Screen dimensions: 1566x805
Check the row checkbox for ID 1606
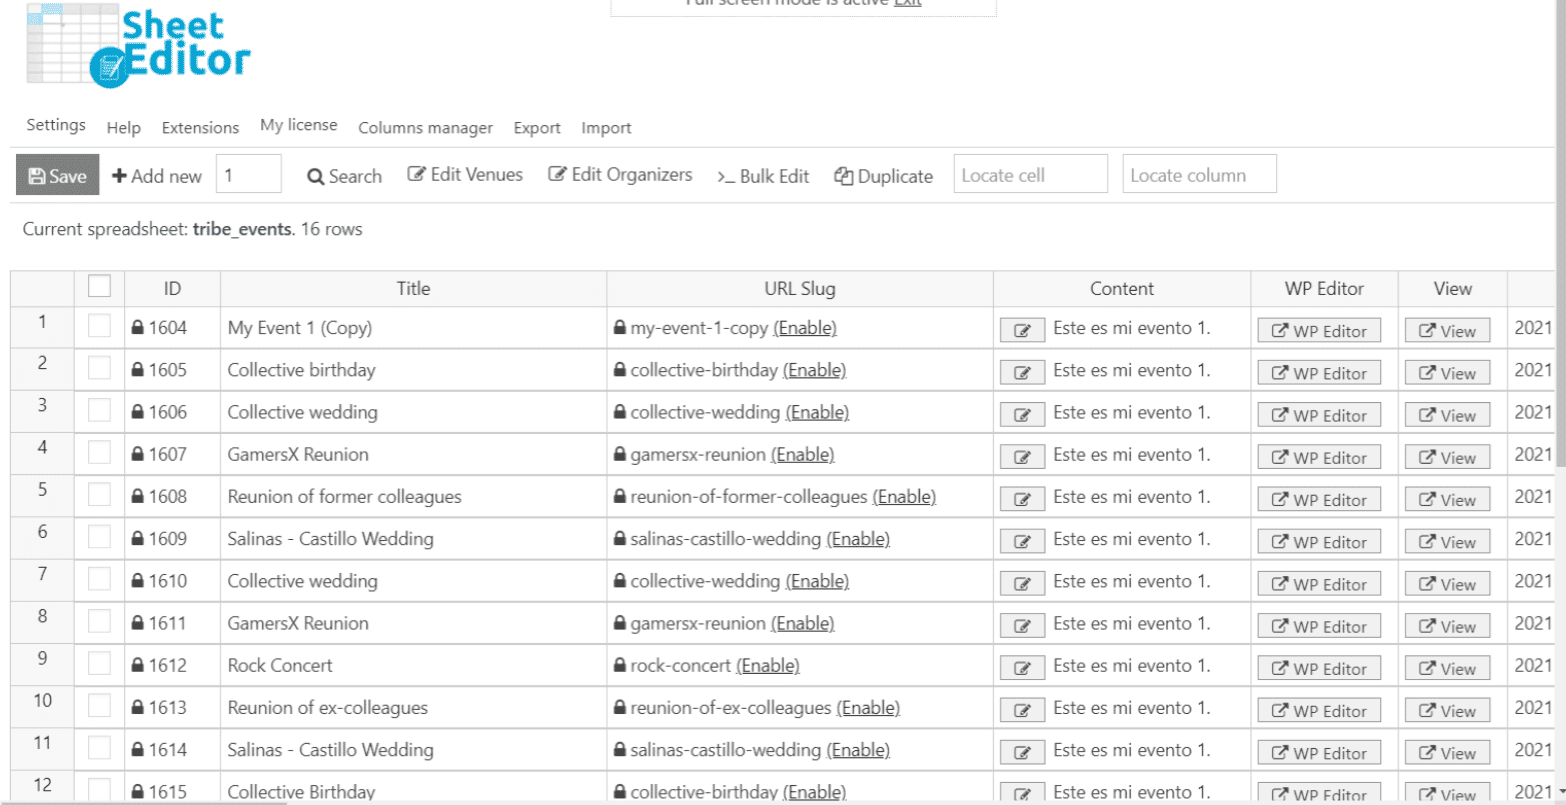click(x=99, y=410)
